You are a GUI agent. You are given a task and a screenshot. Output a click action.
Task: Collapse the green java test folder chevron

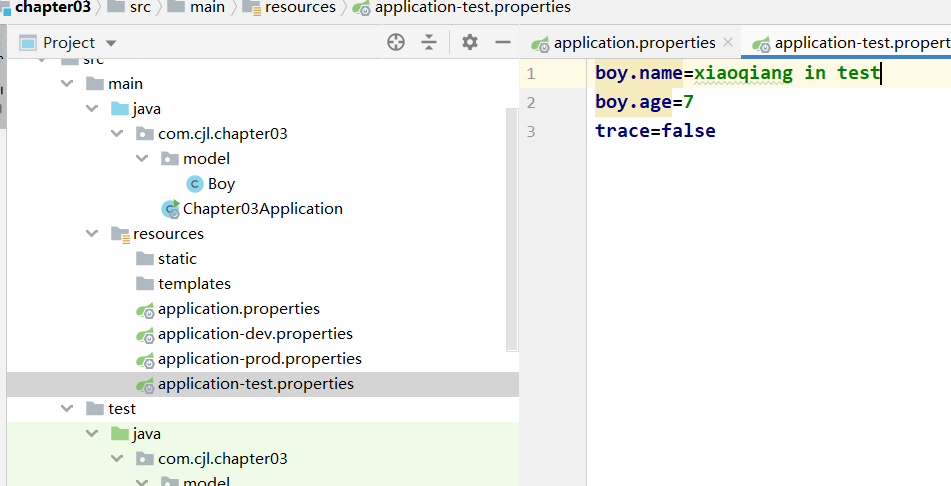(92, 434)
